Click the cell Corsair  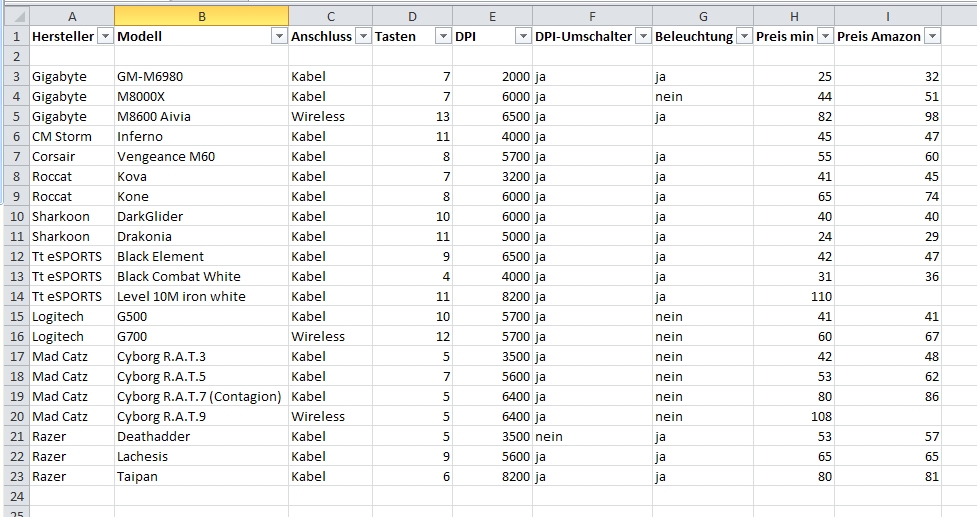[72, 156]
